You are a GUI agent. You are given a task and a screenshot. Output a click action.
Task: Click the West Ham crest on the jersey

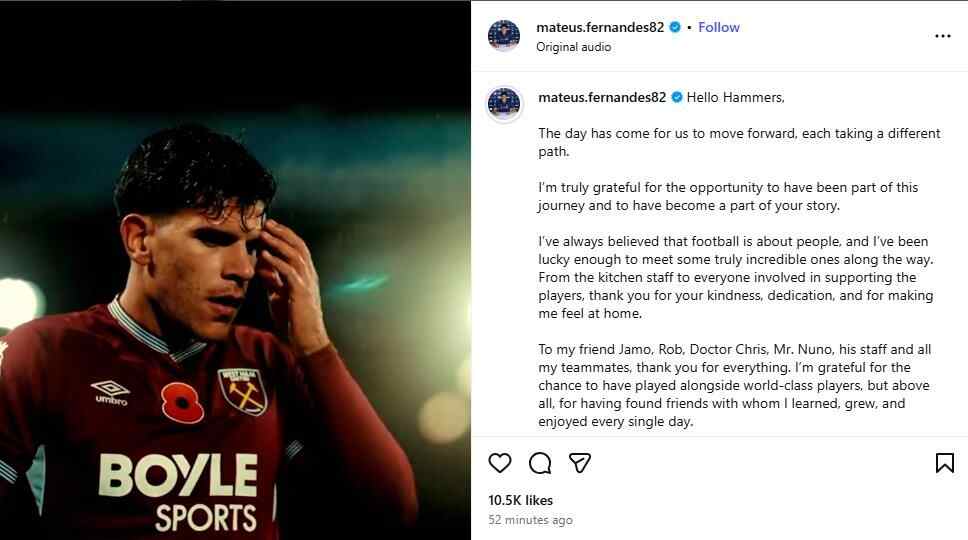[x=243, y=392]
